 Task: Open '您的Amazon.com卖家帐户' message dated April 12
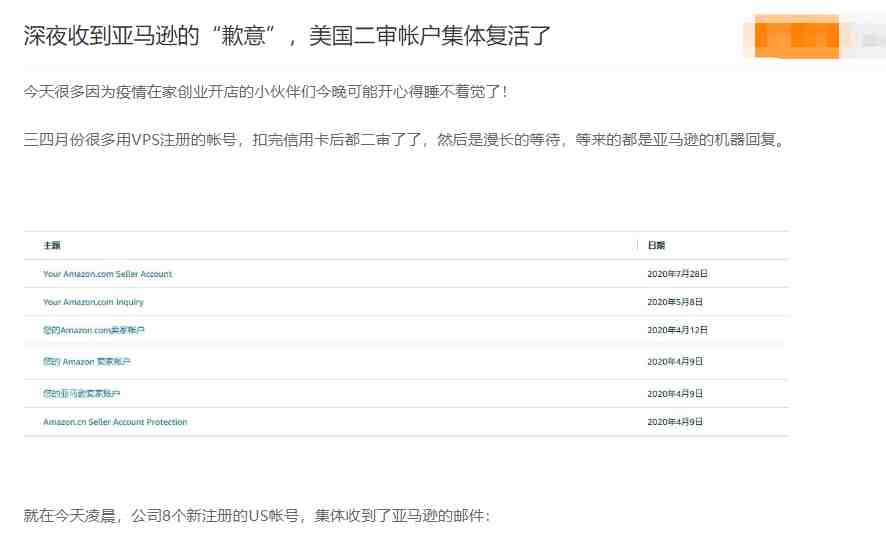point(94,330)
